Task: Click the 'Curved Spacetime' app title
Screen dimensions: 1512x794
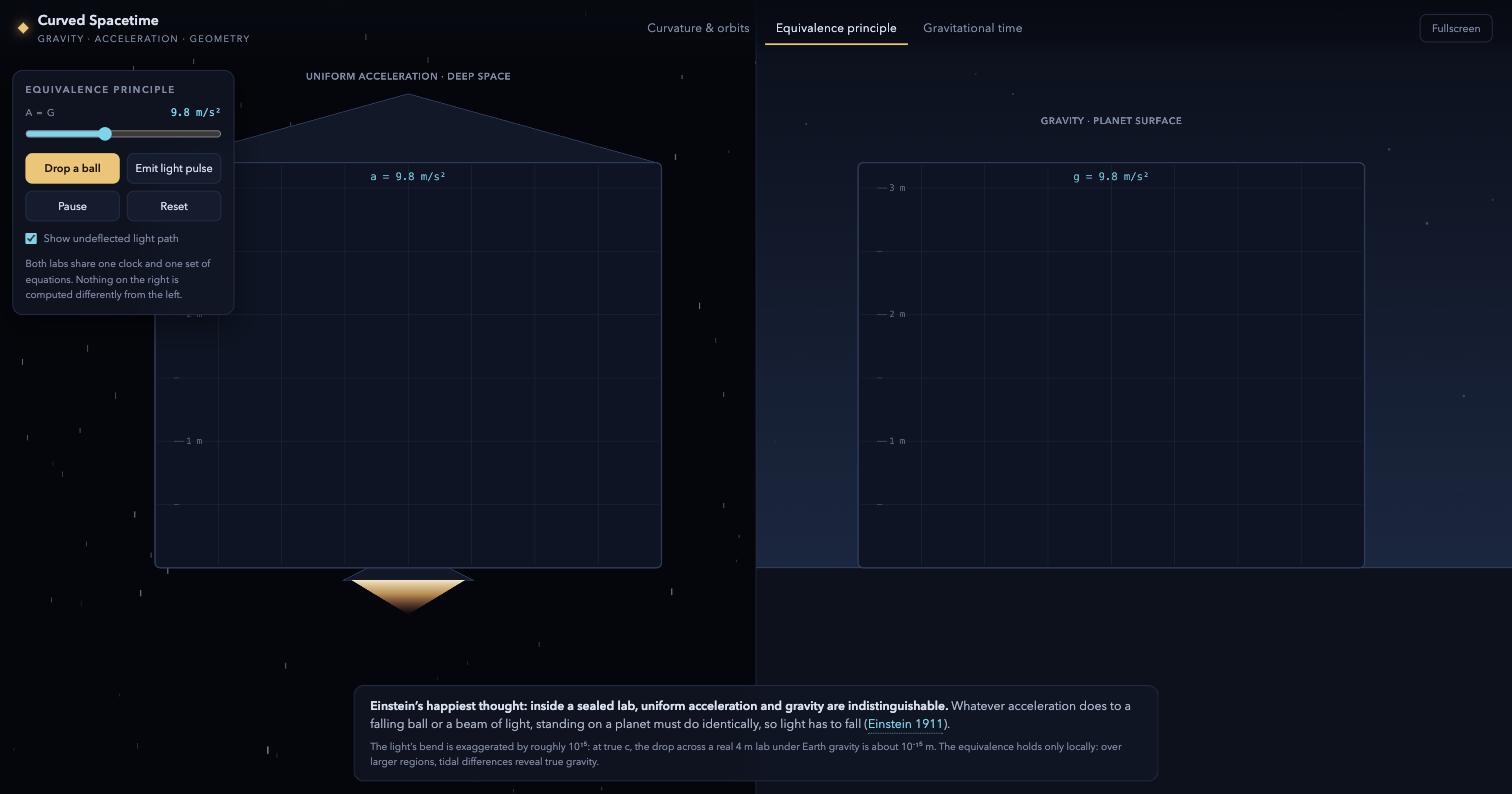Action: (x=98, y=20)
